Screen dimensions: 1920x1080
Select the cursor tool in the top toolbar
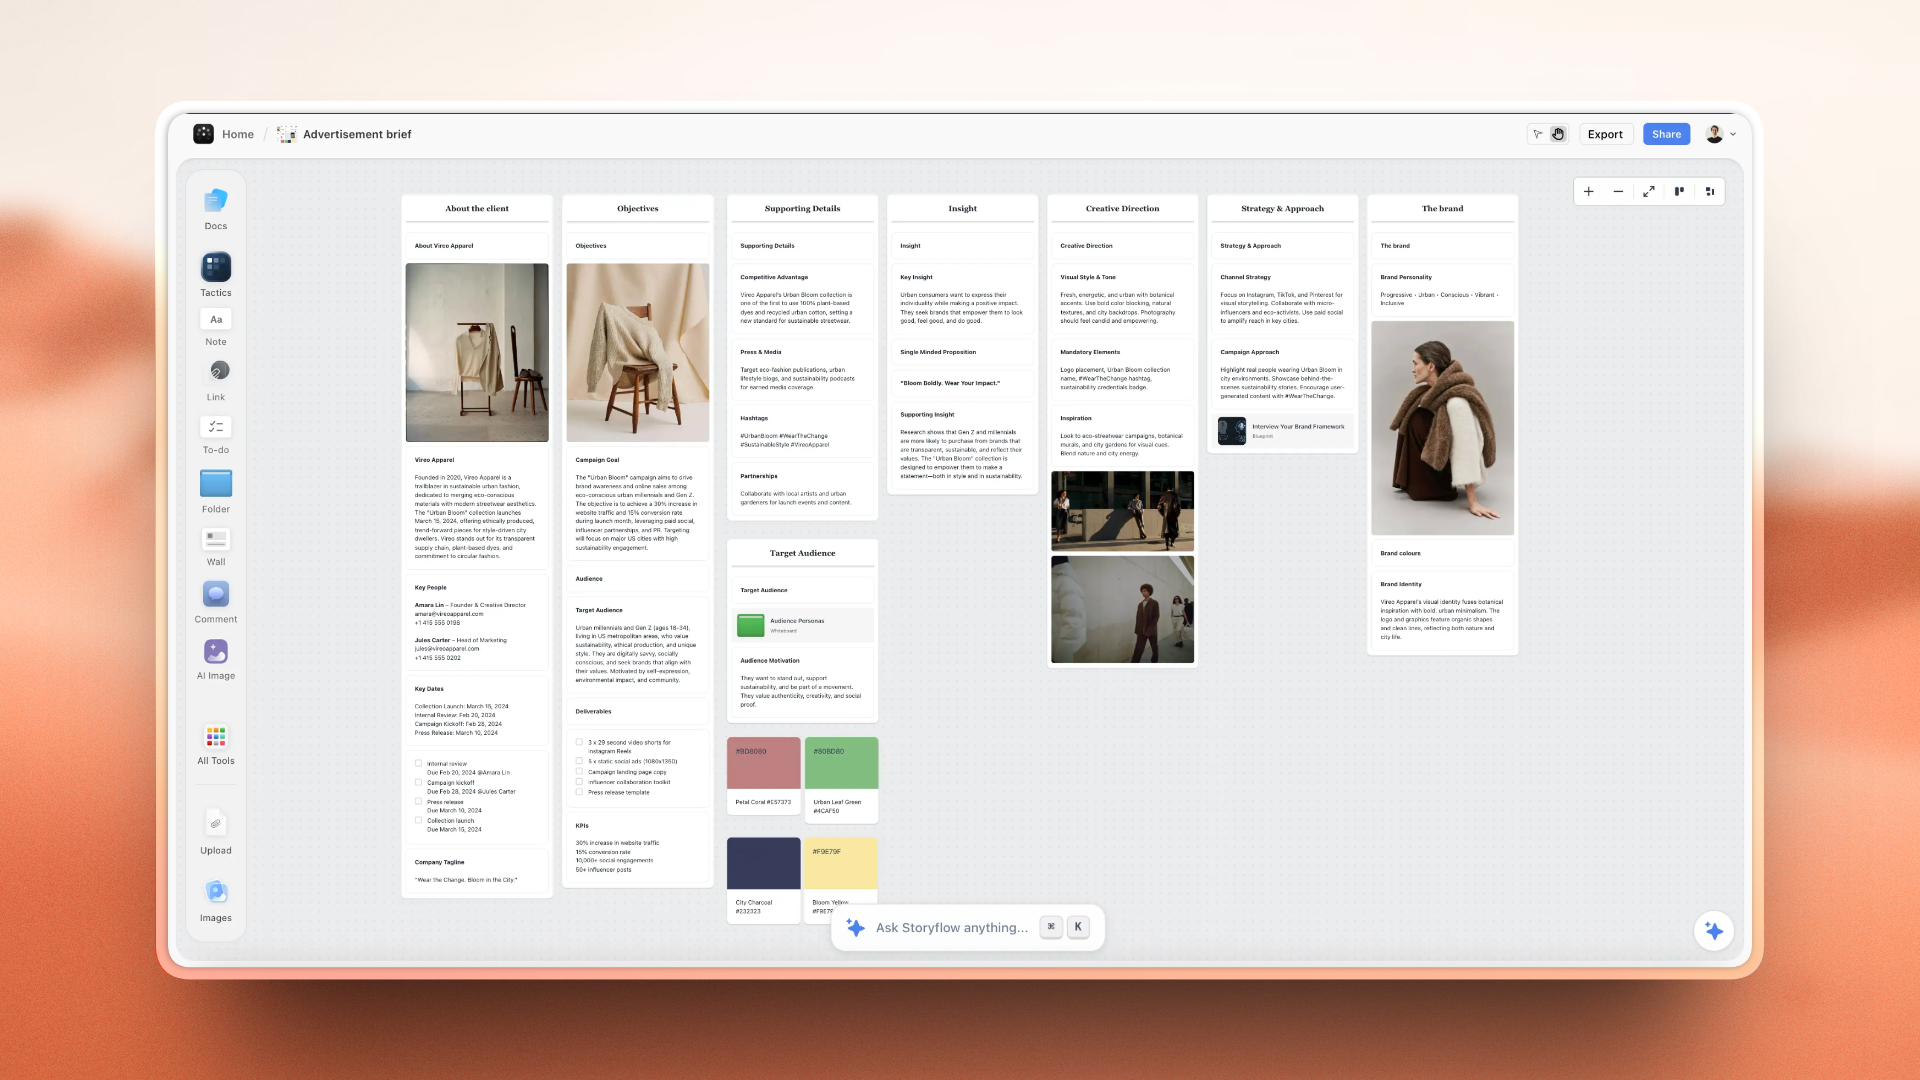point(1537,133)
